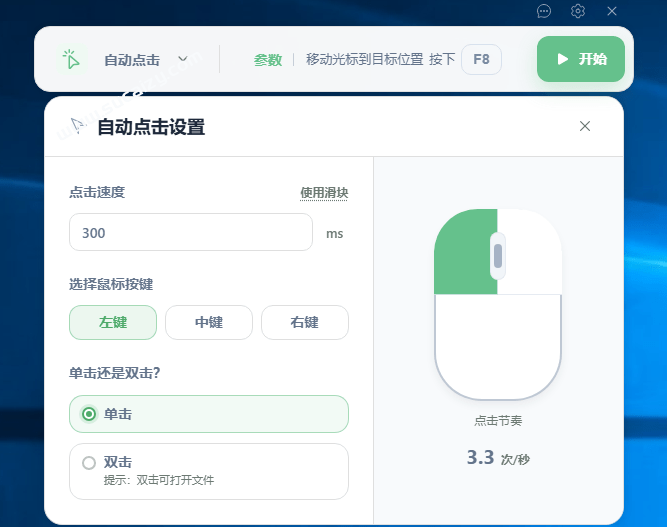Click the 移动光标到目标位置 按下 hint text
Viewport: 667px width, 527px height.
[x=380, y=59]
